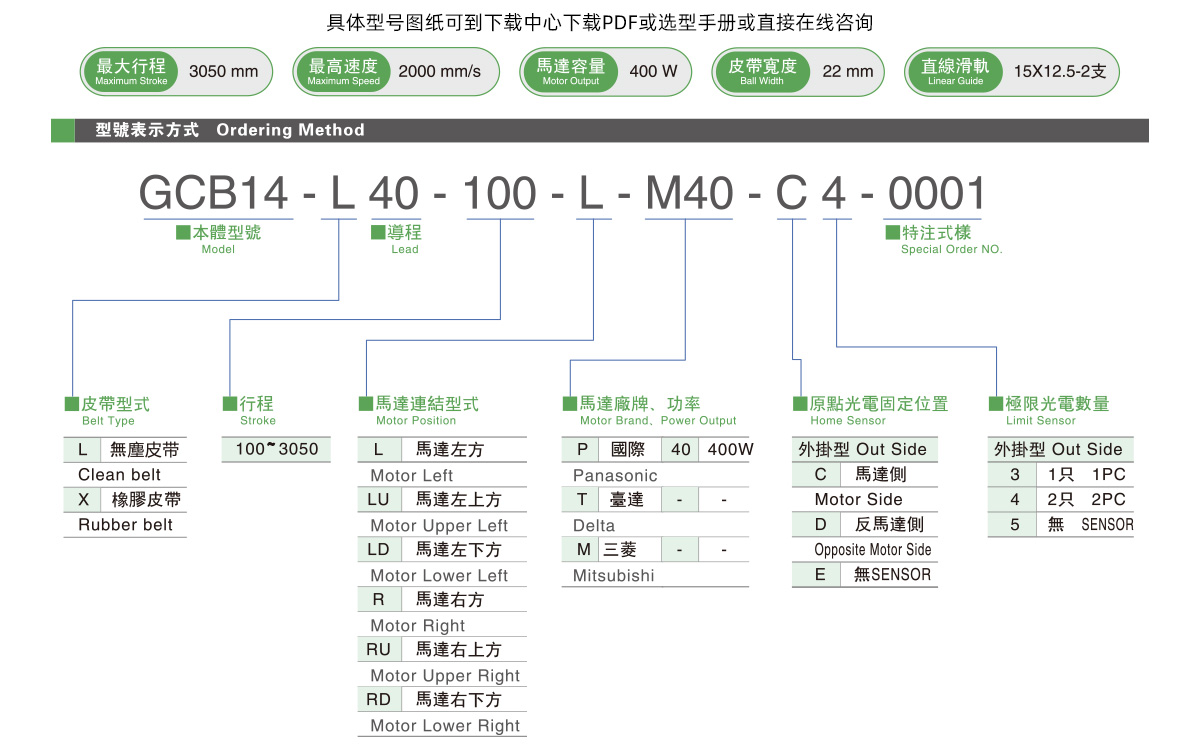Click the 本體型號 Model label
This screenshot has height=750, width=1200.
pyautogui.click(x=218, y=239)
